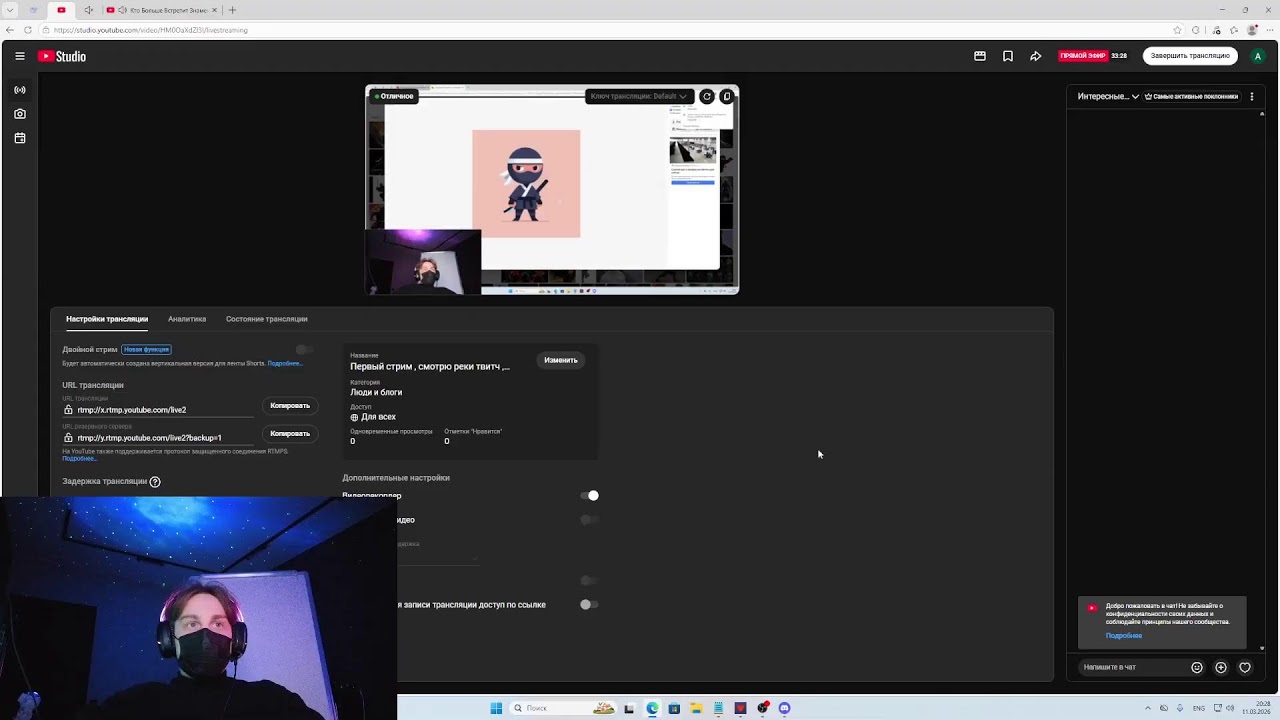Screen dimensions: 1280x720
Task: Select the Webcam camera sidebar icon
Action: point(20,114)
